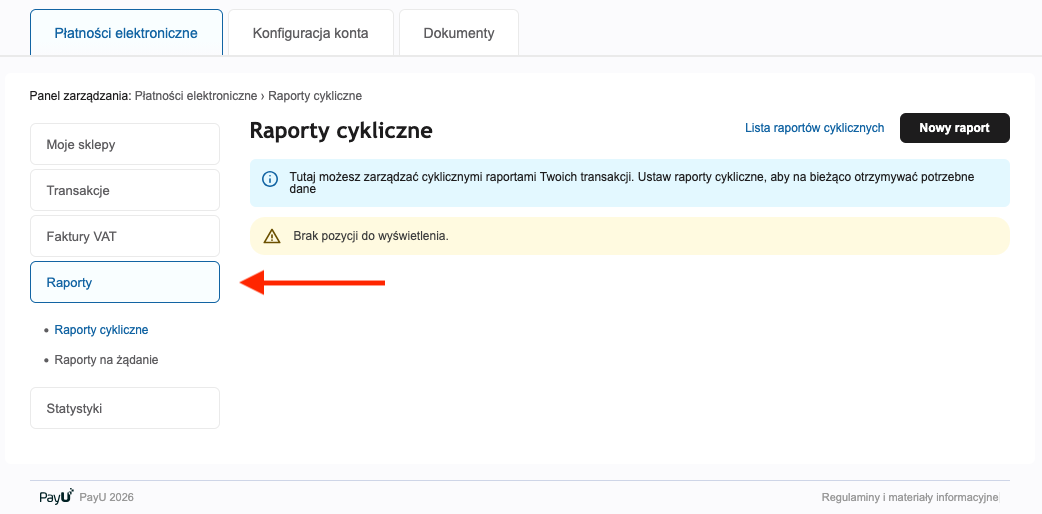Go to the Dokumenty tab
Viewport: 1042px width, 514px height.
tap(458, 33)
